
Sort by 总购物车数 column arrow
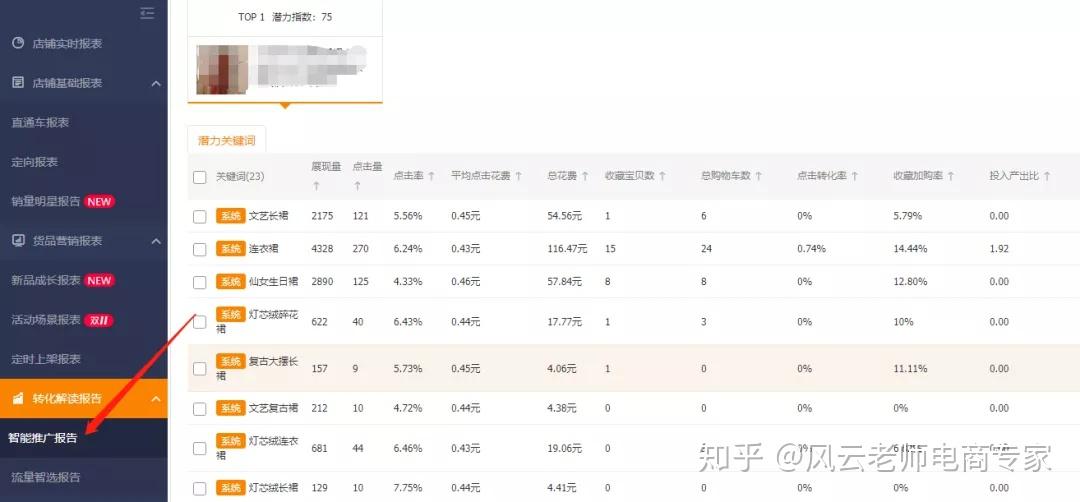point(758,176)
